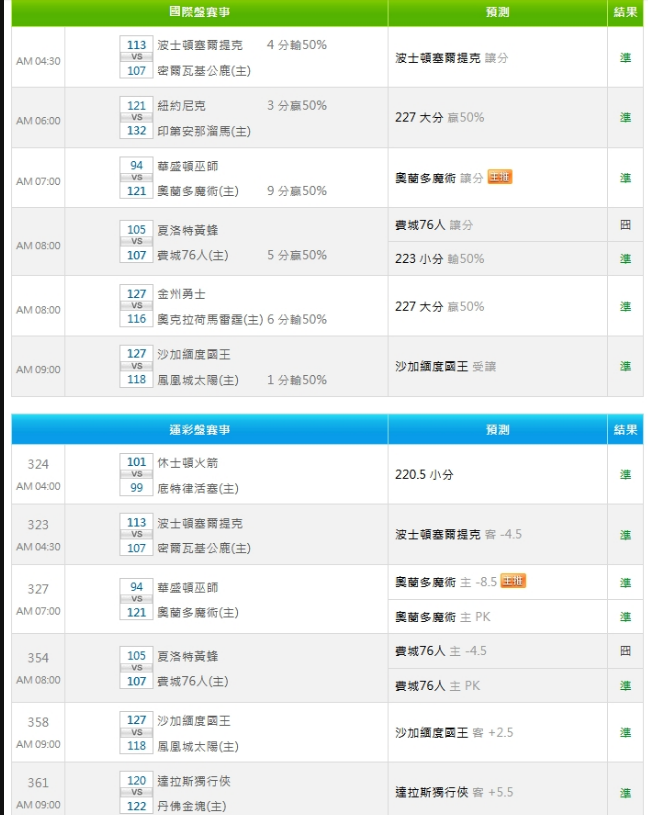The height and width of the screenshot is (815, 648).
Task: Click the 國際盤賽事 table header
Action: tap(200, 12)
